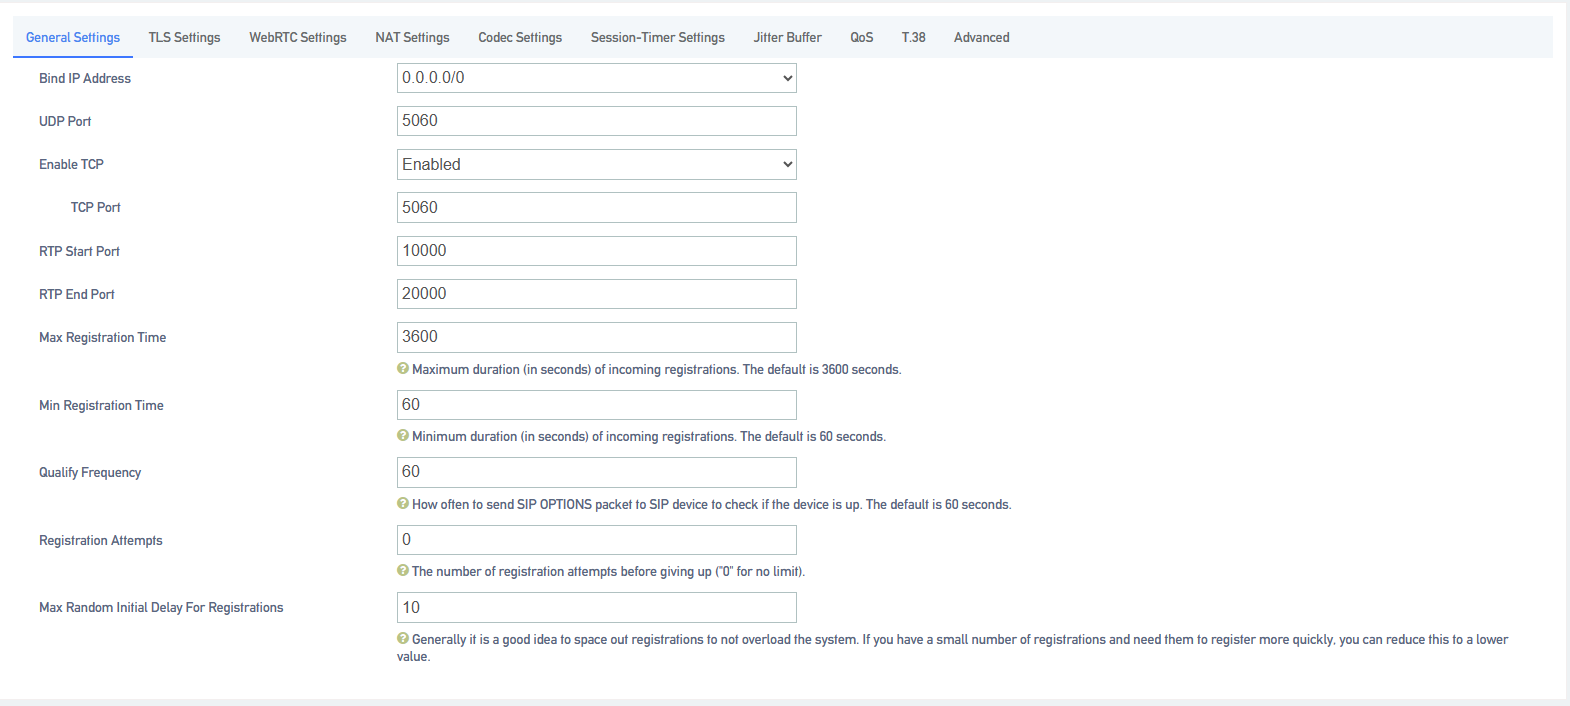The image size is (1570, 706).
Task: Click help icon under Max Registration Time
Action: click(x=403, y=369)
